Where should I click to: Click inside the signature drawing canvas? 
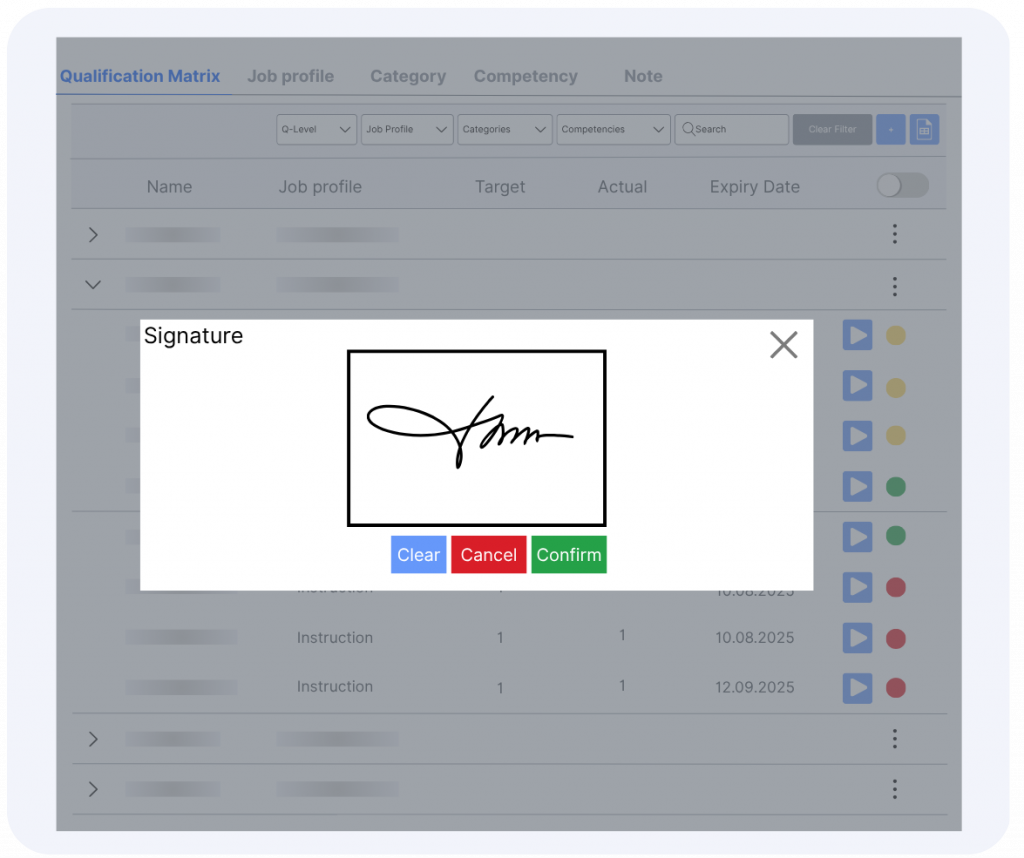476,438
